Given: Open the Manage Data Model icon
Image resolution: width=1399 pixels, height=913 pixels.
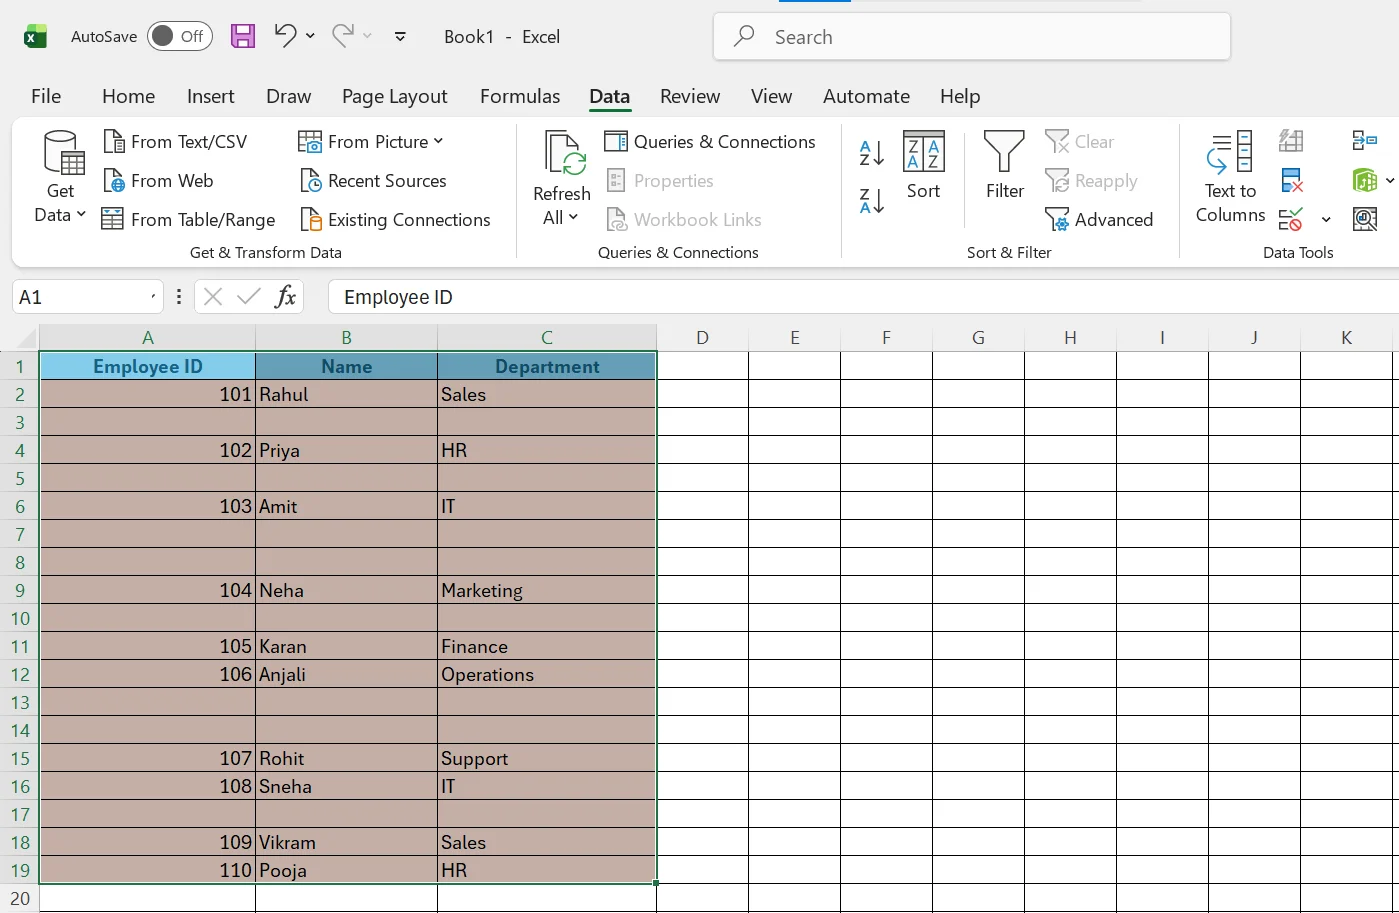Looking at the screenshot, I should [1365, 219].
